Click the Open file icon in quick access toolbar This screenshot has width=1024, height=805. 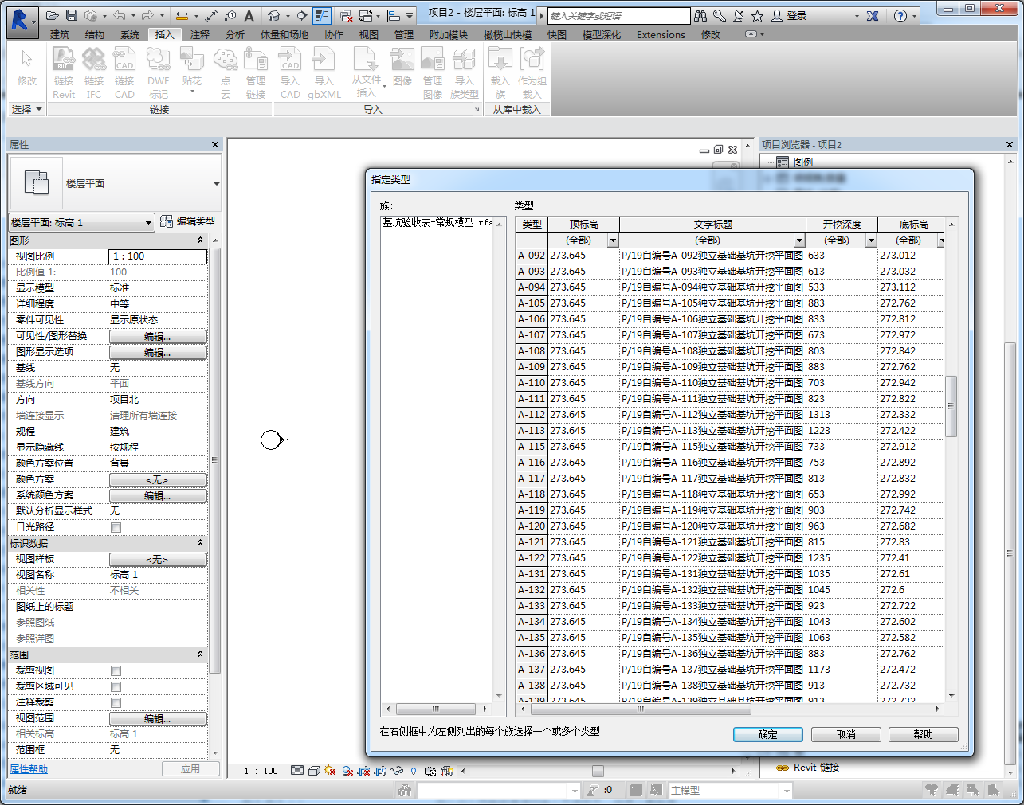pos(52,15)
